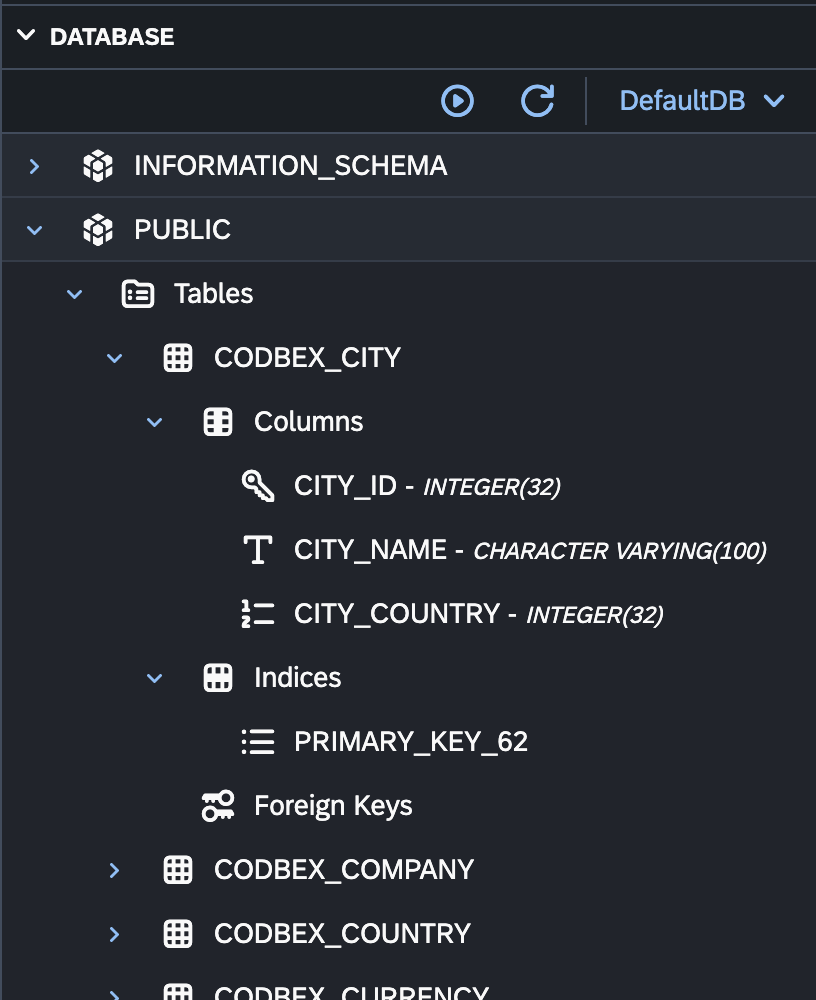The height and width of the screenshot is (1000, 816).
Task: Collapse the DATABASE panel header chevron
Action: point(26,36)
